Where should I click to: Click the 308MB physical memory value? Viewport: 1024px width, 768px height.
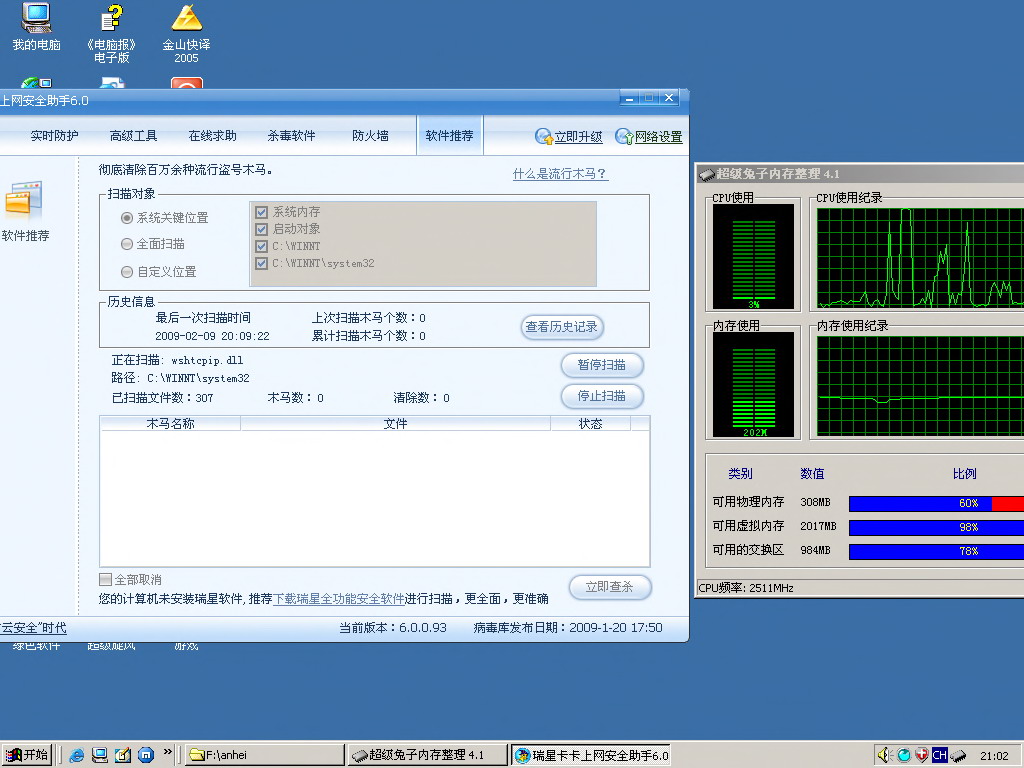point(815,502)
